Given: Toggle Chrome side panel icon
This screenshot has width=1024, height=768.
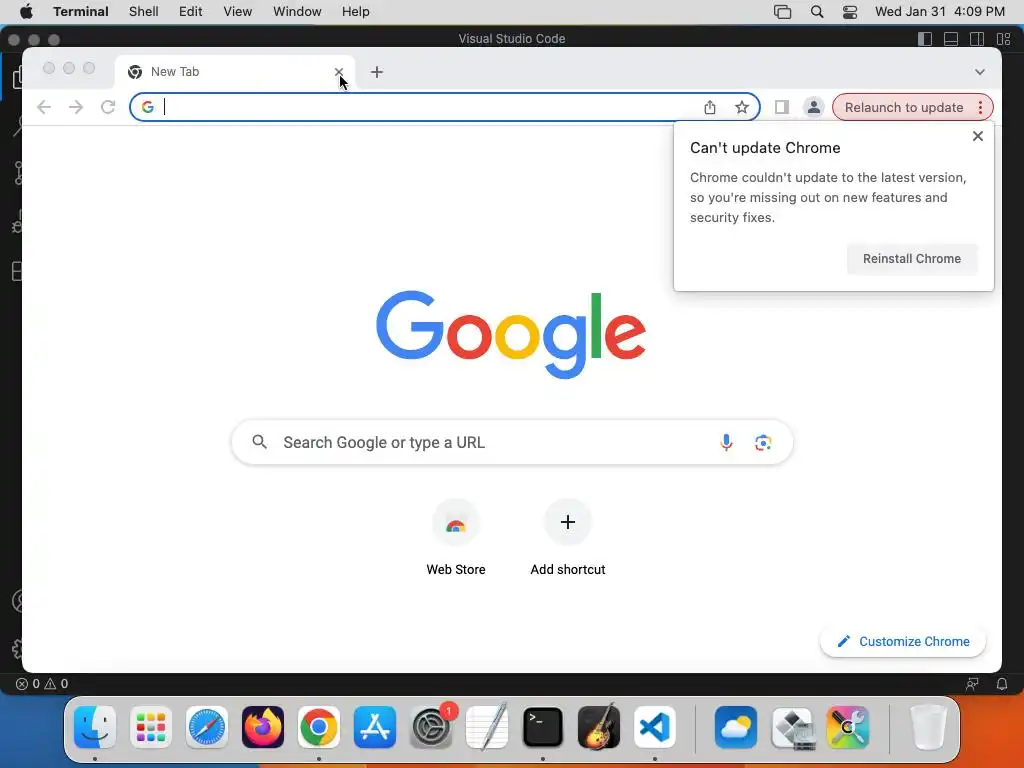Looking at the screenshot, I should click(x=782, y=107).
